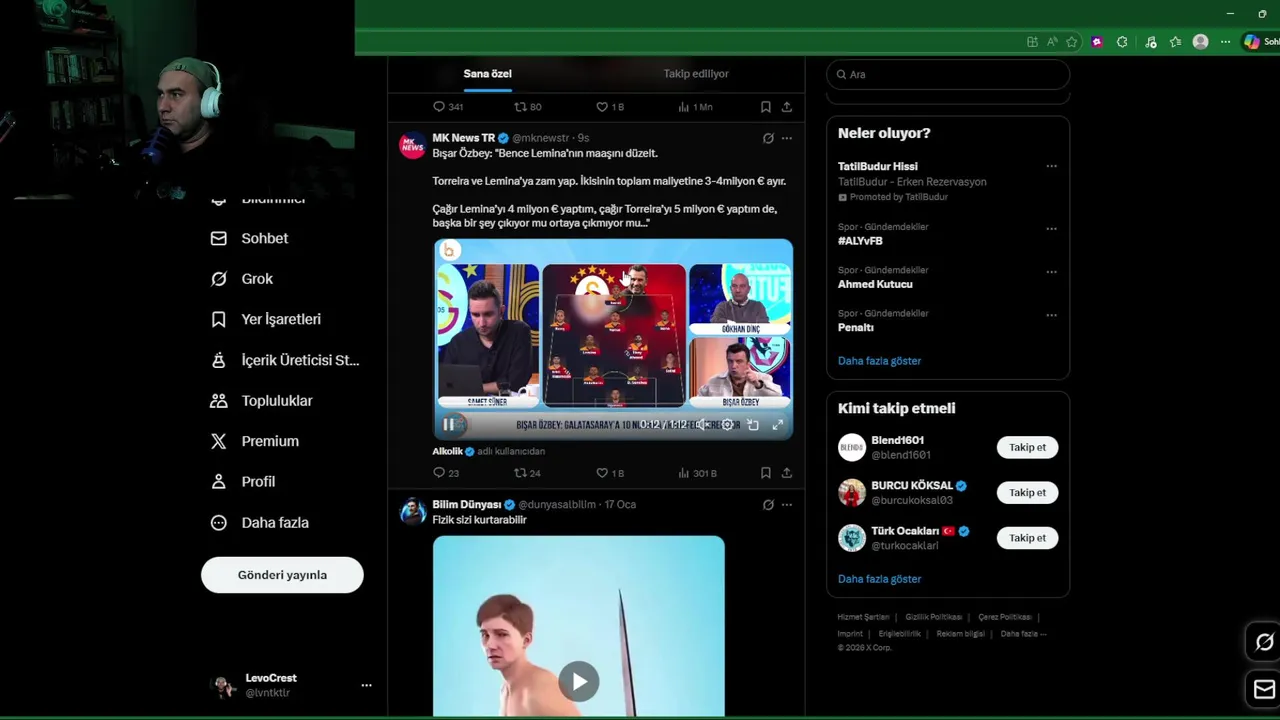
Task: Reply to the MK News TR post (23)
Action: pyautogui.click(x=446, y=473)
